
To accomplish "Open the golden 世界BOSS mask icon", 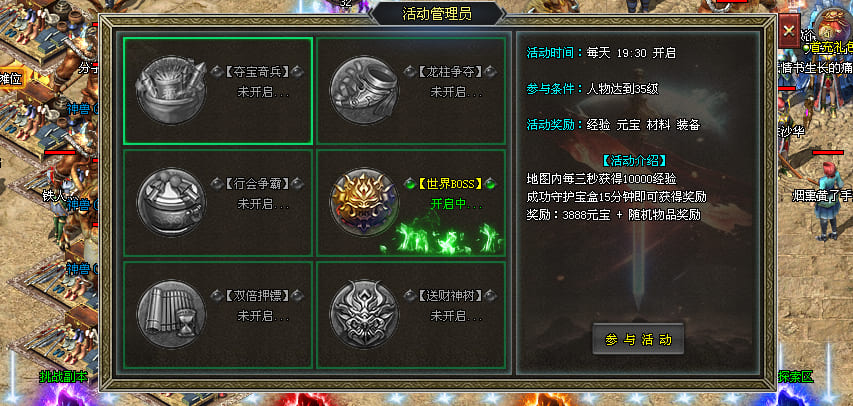I will pos(364,202).
